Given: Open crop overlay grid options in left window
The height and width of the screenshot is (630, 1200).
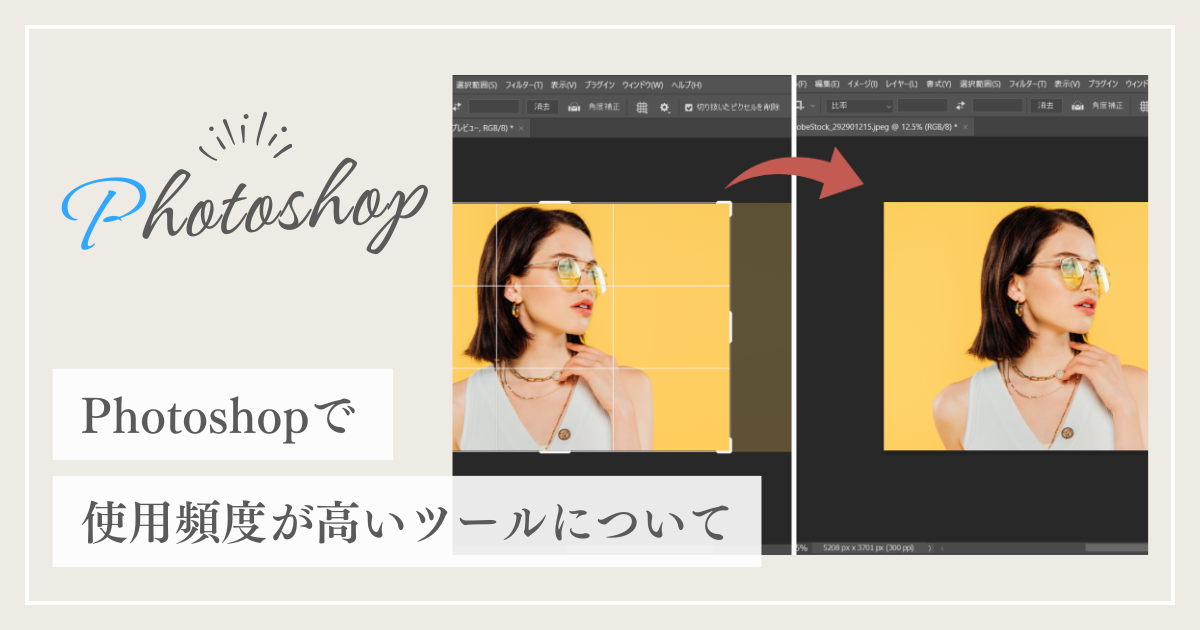Looking at the screenshot, I should pyautogui.click(x=642, y=106).
